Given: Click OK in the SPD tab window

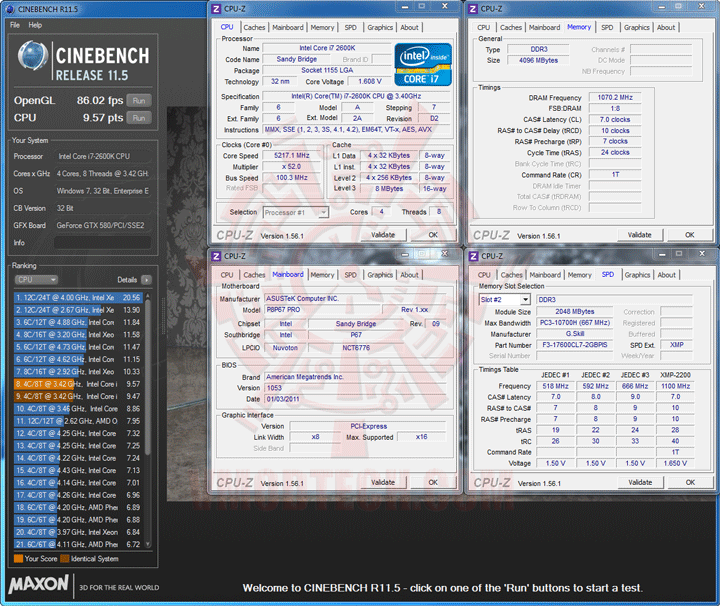Looking at the screenshot, I should 690,482.
